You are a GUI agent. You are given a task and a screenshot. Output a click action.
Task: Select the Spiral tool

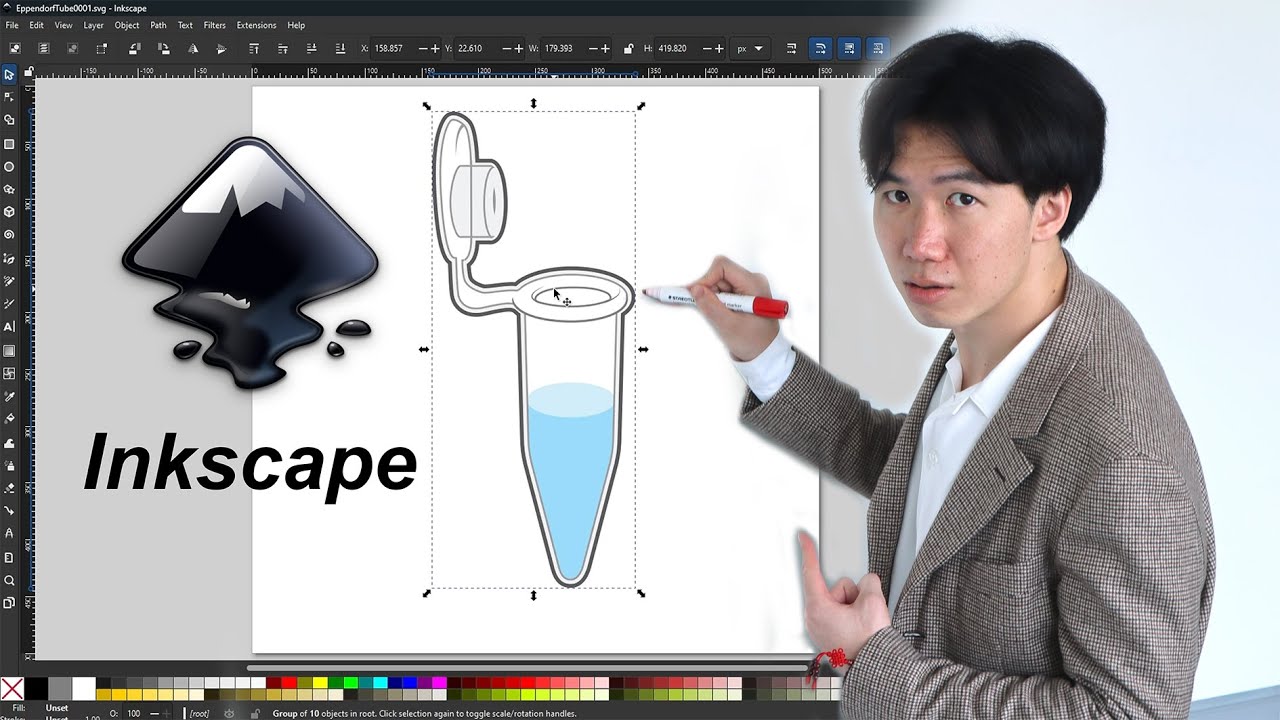9,235
